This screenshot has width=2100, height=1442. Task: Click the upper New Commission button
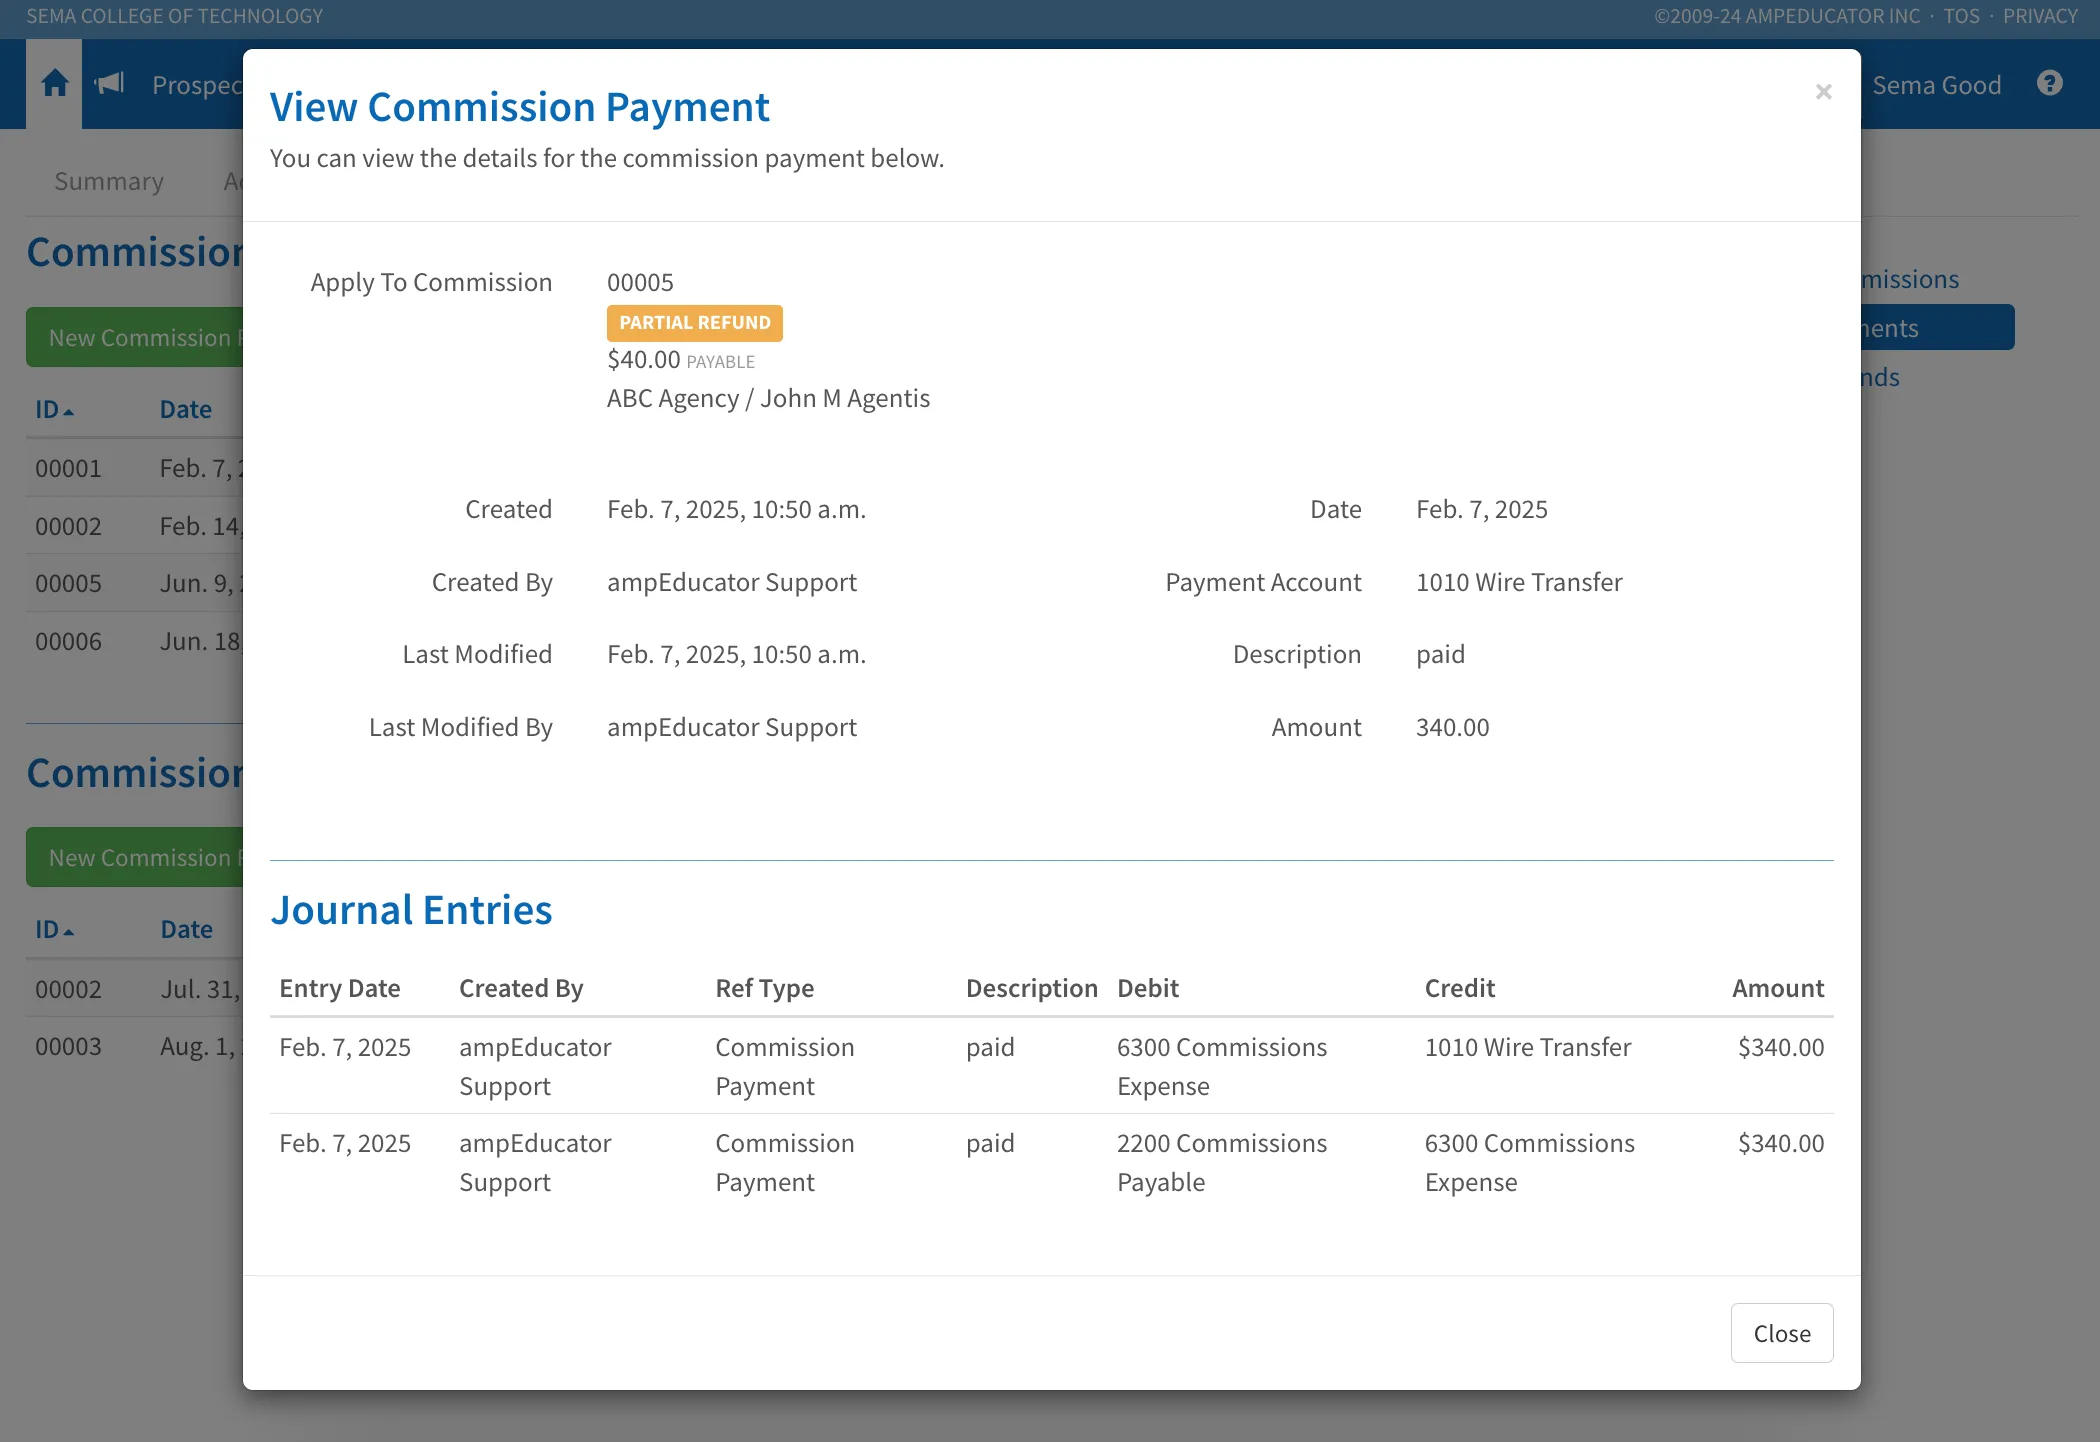pyautogui.click(x=135, y=338)
